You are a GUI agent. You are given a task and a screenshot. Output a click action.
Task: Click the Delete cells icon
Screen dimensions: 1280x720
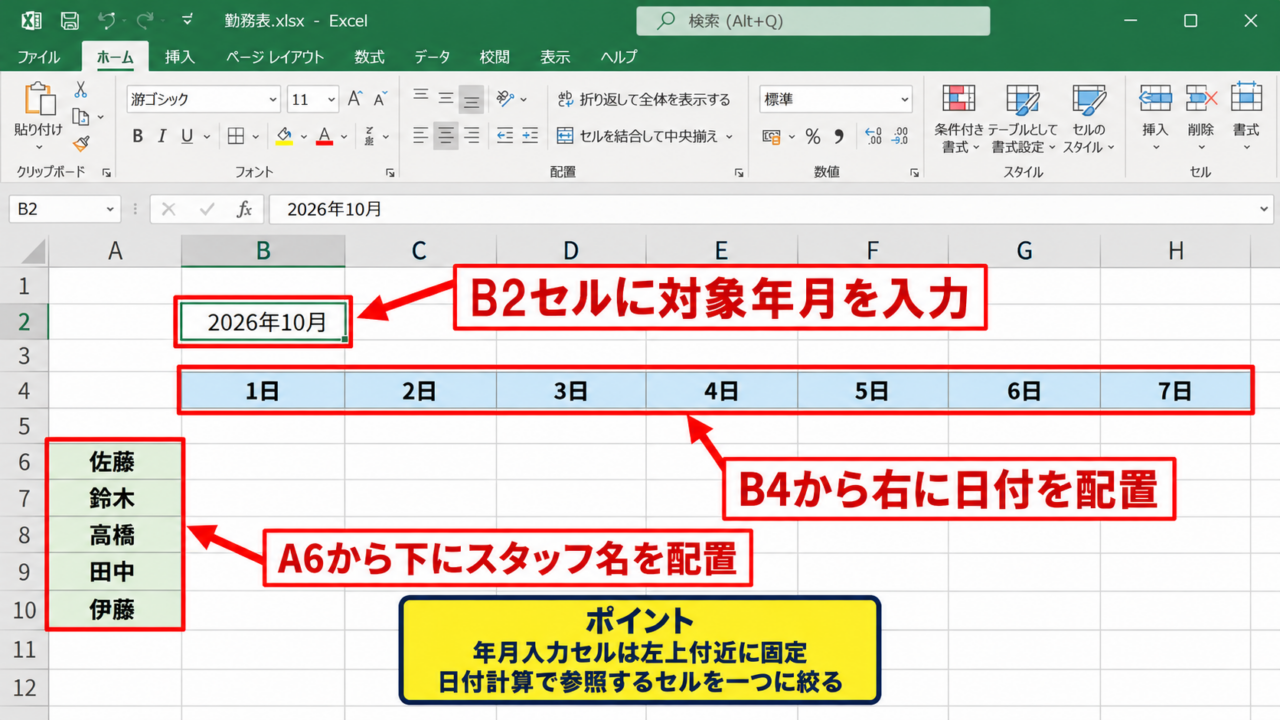(x=1201, y=98)
